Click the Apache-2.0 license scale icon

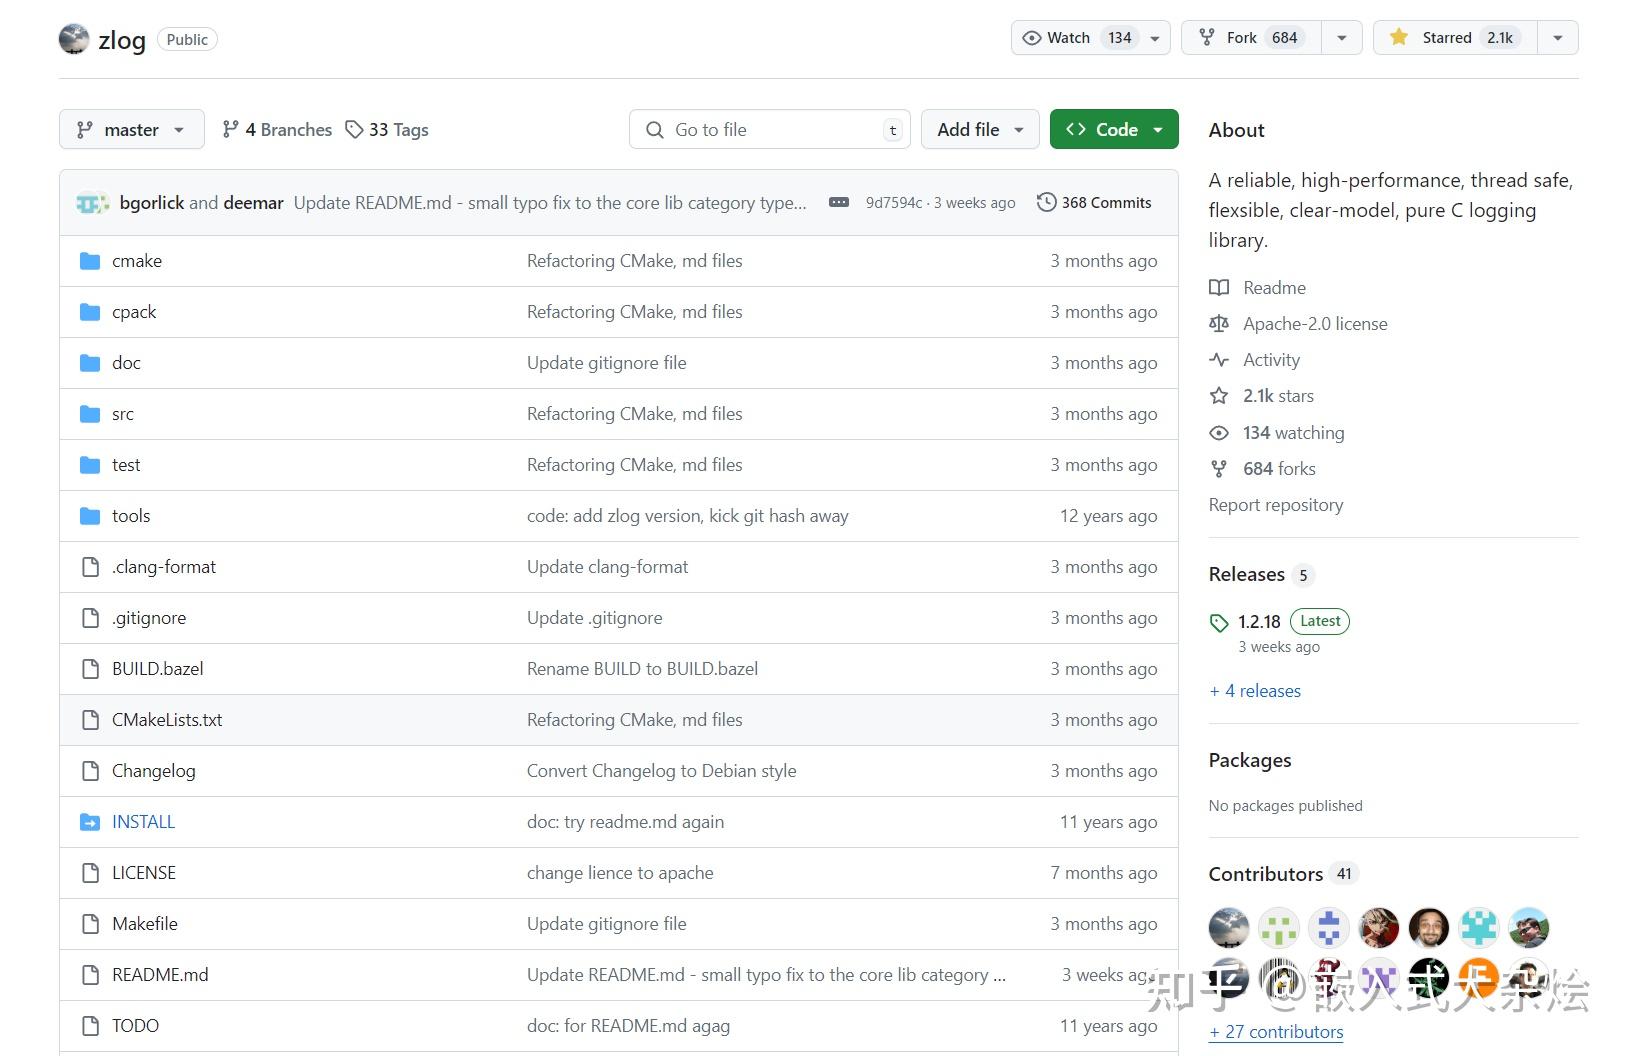coord(1219,323)
